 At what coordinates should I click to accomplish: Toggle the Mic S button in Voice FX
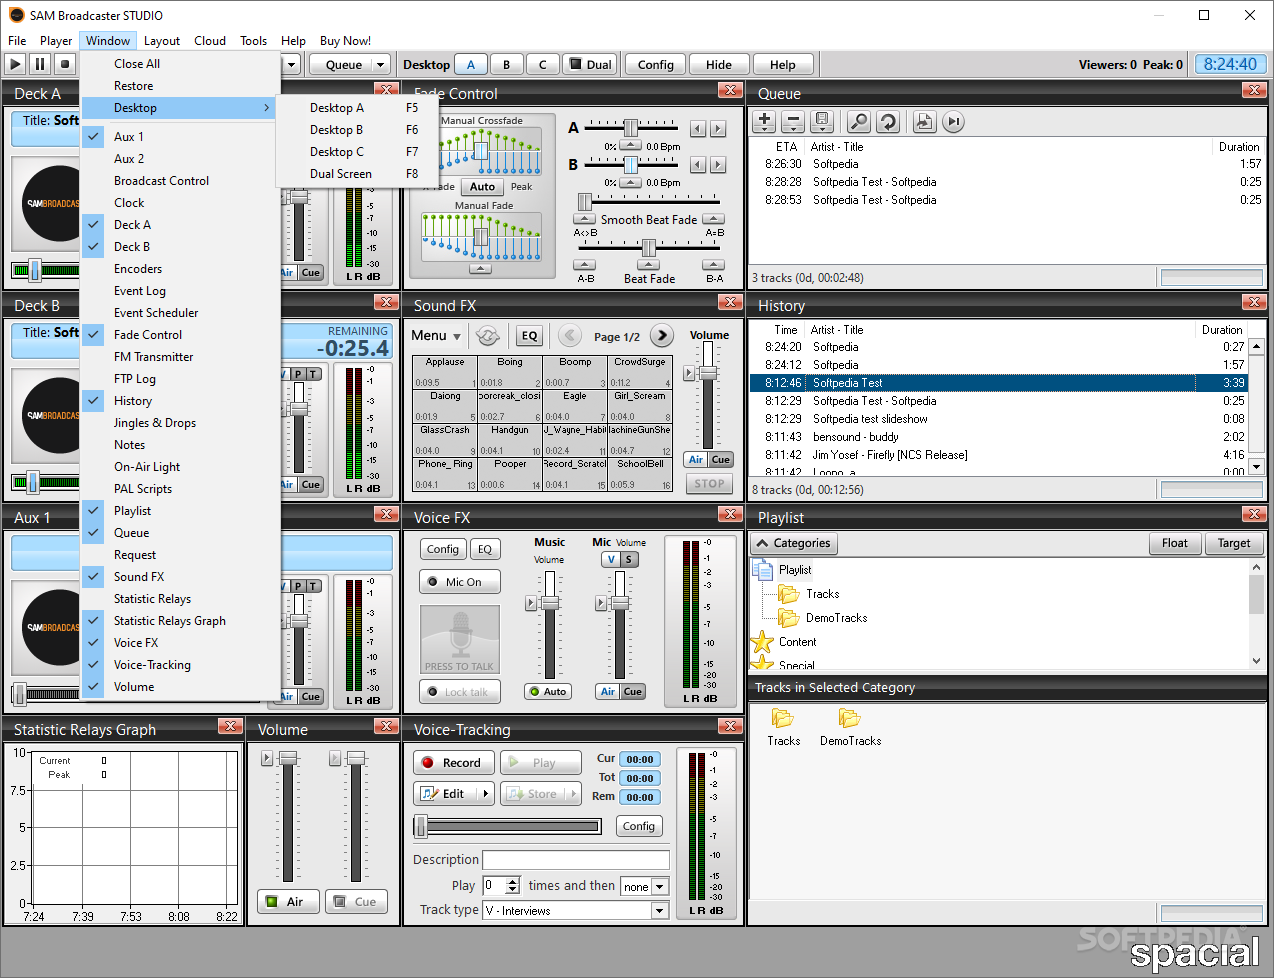coord(629,560)
